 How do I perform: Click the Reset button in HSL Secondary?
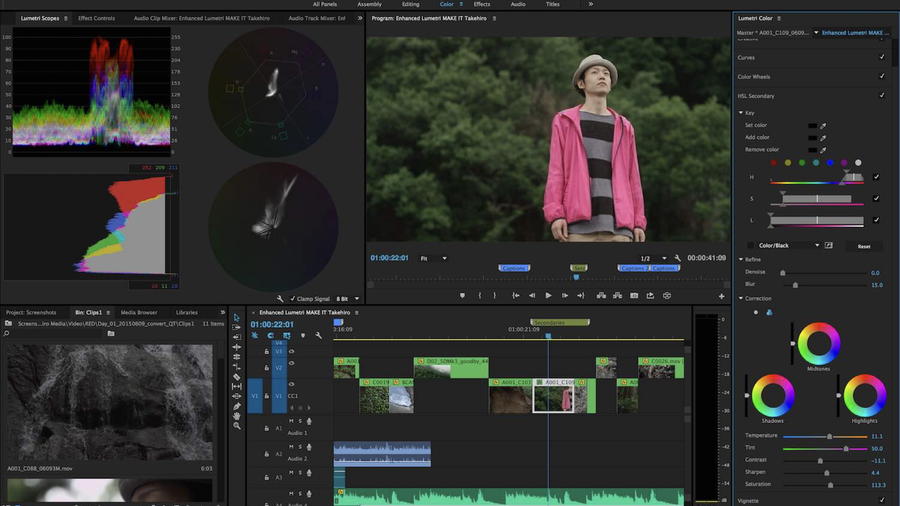point(864,246)
